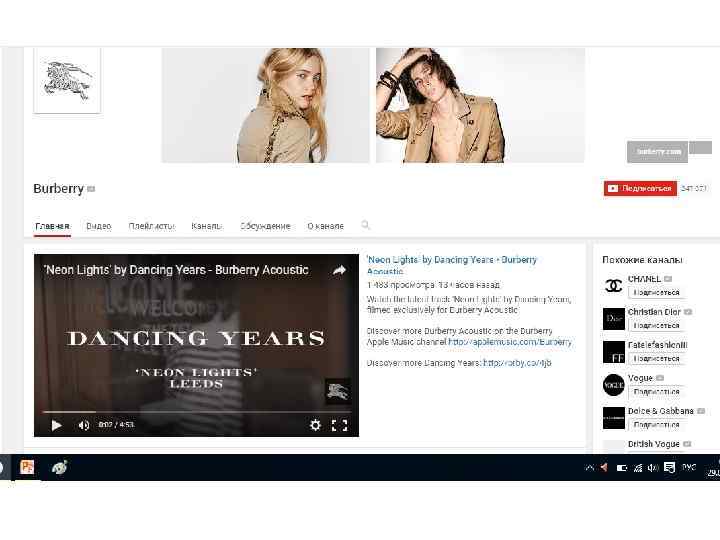
Task: Open the paint app taskbar icon
Action: [60, 467]
